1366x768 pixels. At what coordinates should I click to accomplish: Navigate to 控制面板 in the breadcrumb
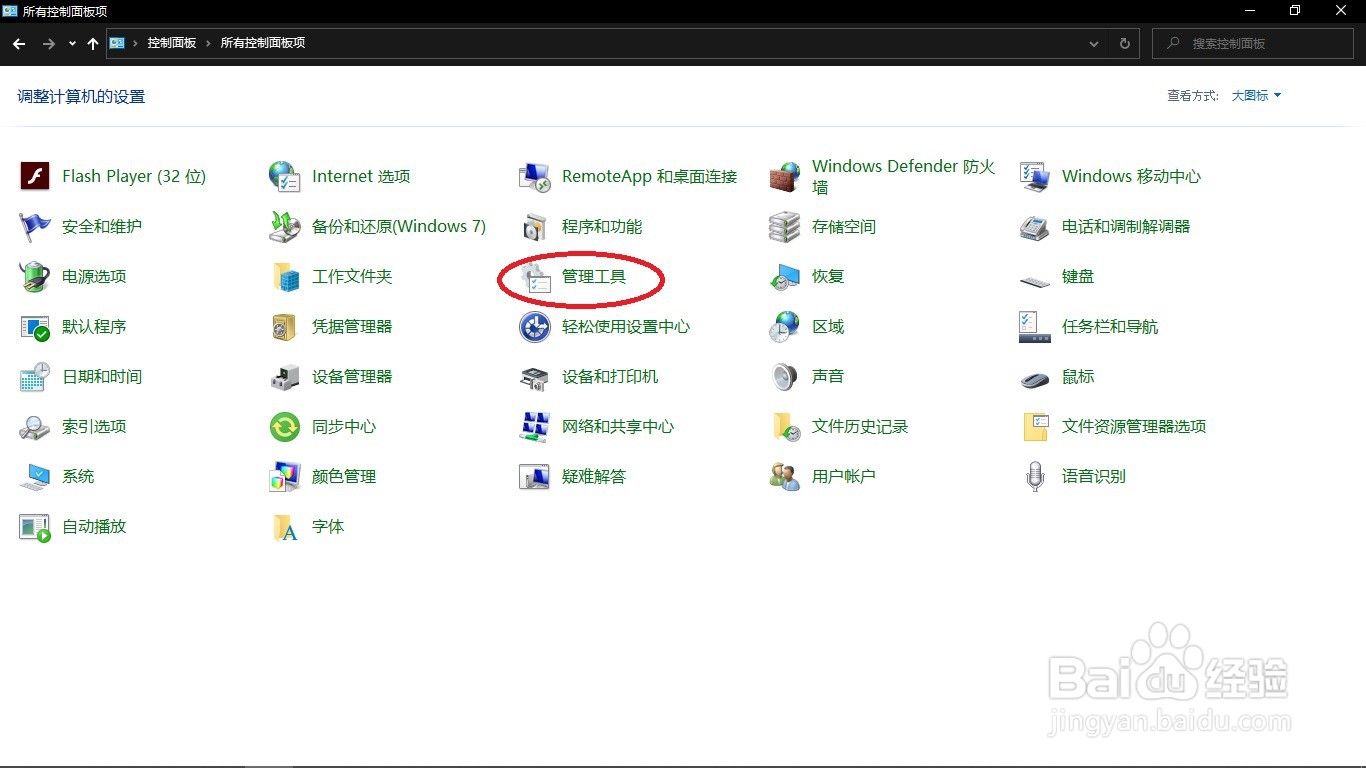(x=169, y=43)
